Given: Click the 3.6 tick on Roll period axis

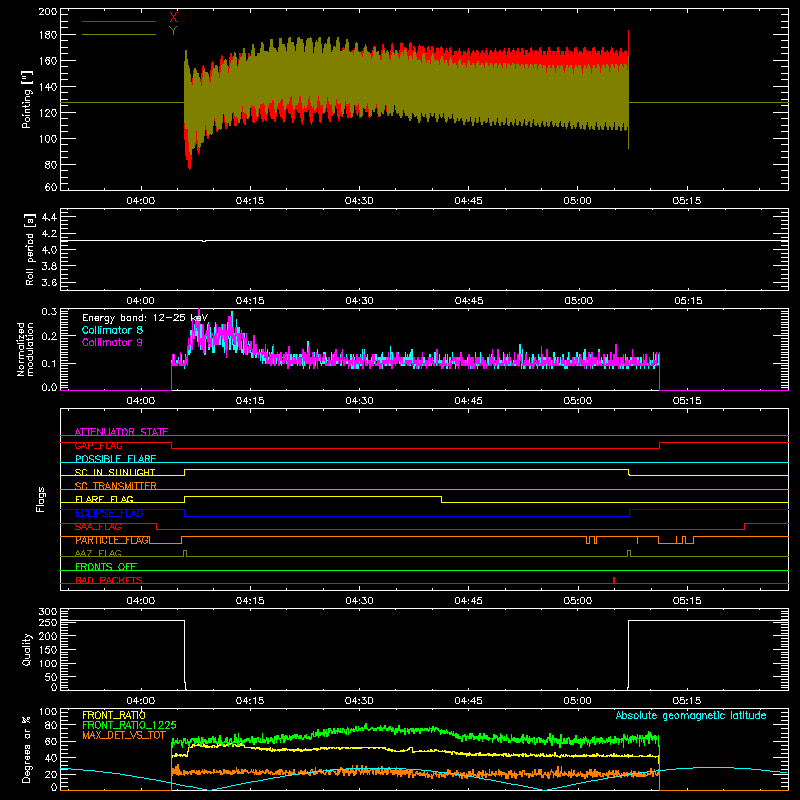Looking at the screenshot, I should tap(49, 282).
